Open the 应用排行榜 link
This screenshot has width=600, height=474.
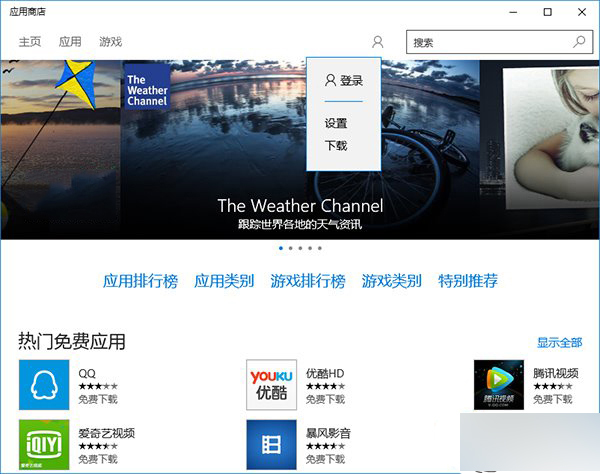pos(140,281)
